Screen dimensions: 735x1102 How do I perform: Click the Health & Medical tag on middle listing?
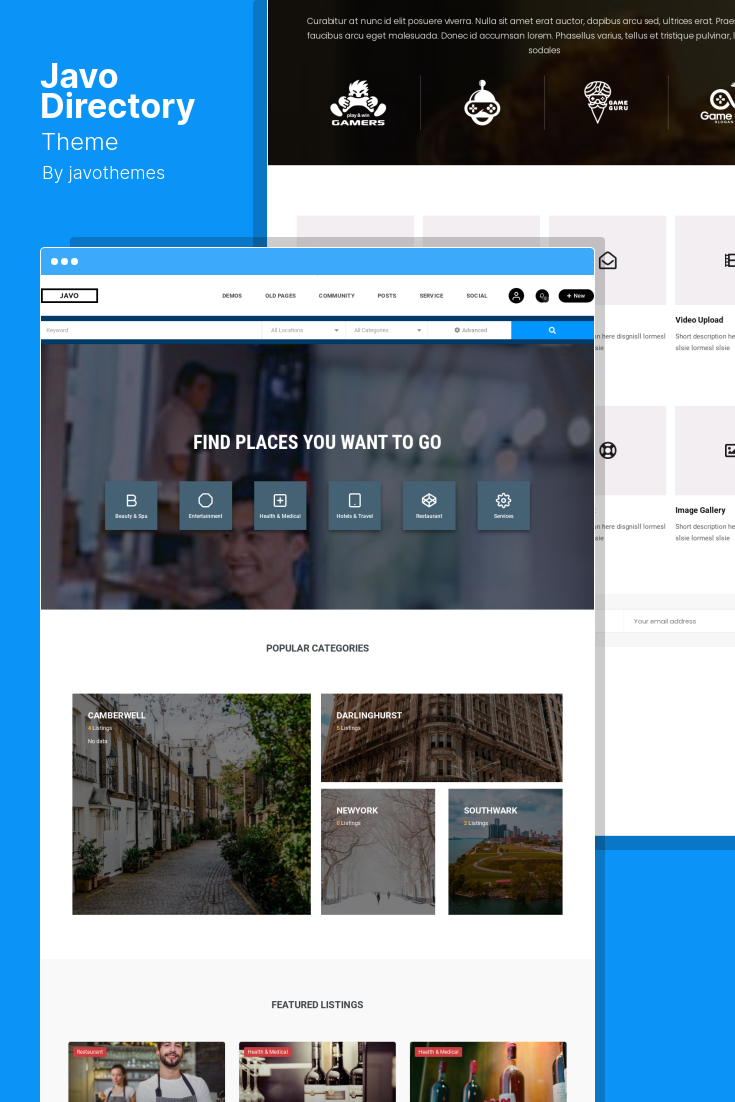point(268,1052)
